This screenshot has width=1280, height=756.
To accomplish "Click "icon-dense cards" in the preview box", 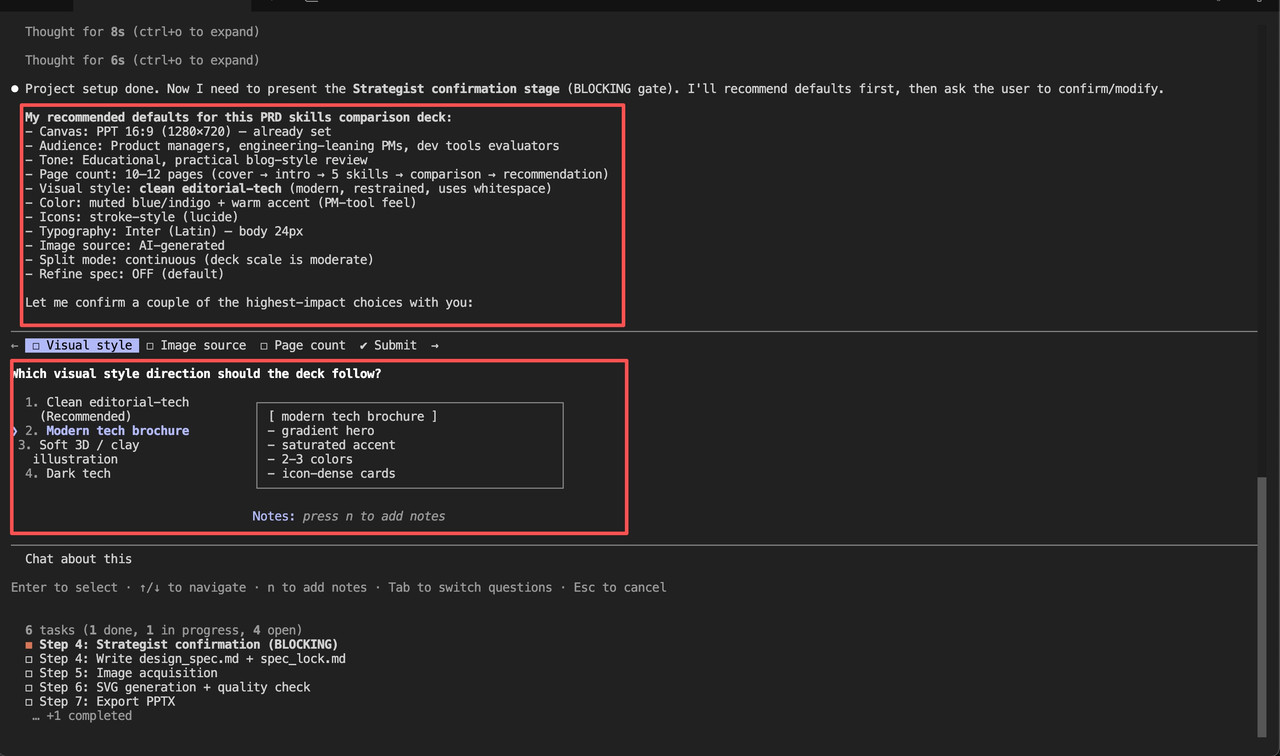I will [x=331, y=474].
